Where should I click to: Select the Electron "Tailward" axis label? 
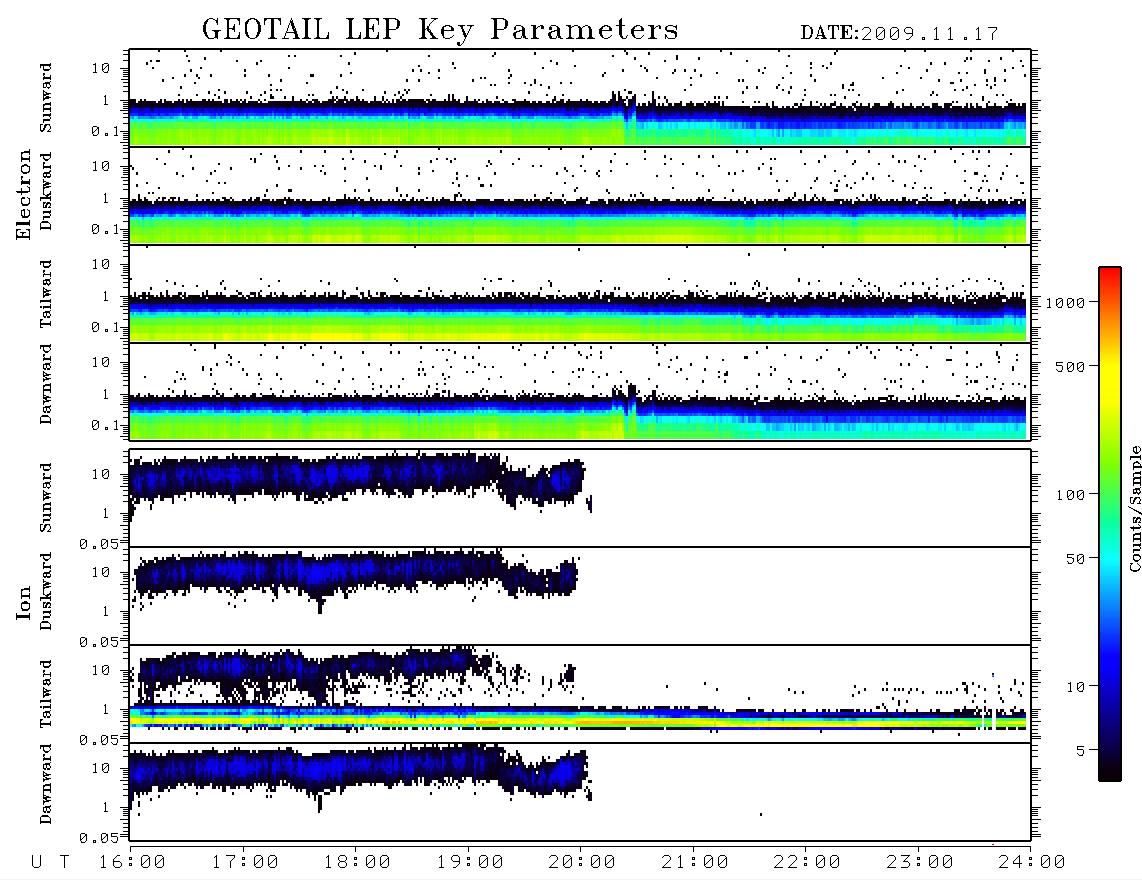pos(46,294)
